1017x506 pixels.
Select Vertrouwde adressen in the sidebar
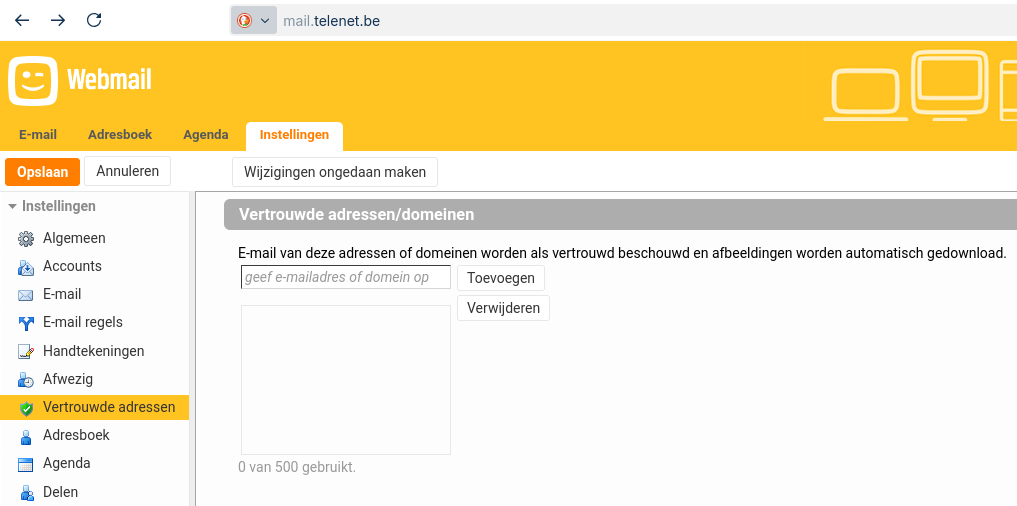95,407
